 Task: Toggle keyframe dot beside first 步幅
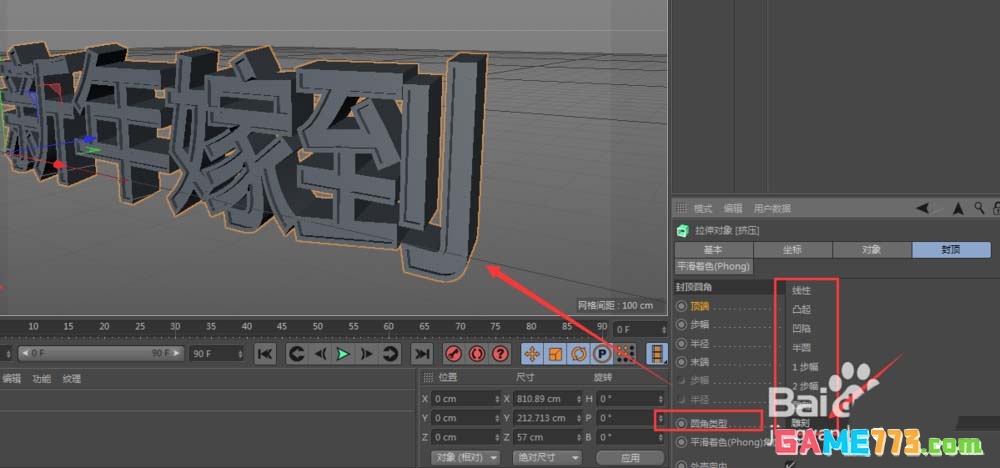point(682,325)
